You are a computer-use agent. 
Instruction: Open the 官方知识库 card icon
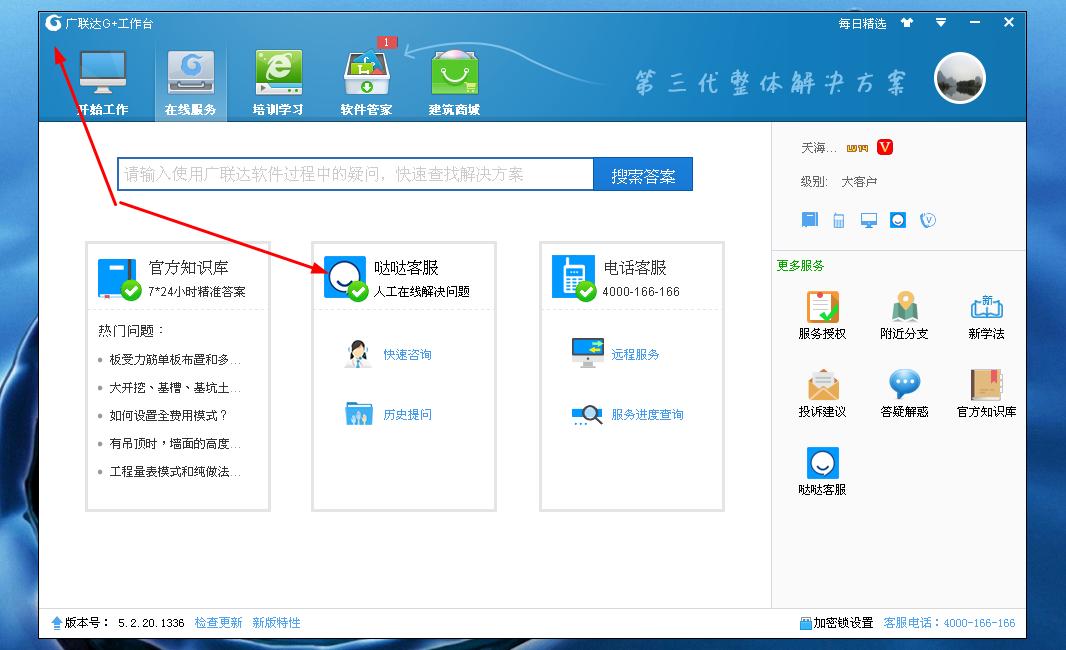point(118,277)
